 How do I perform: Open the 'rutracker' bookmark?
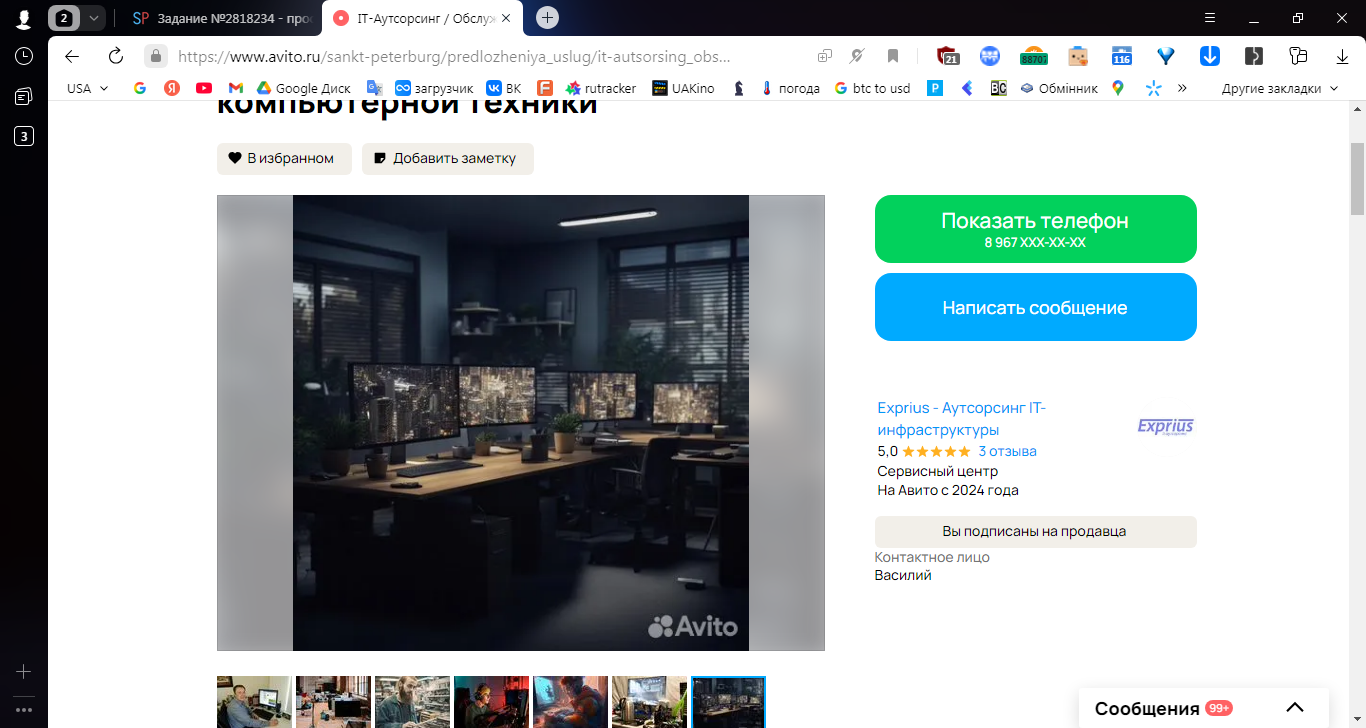[x=600, y=88]
